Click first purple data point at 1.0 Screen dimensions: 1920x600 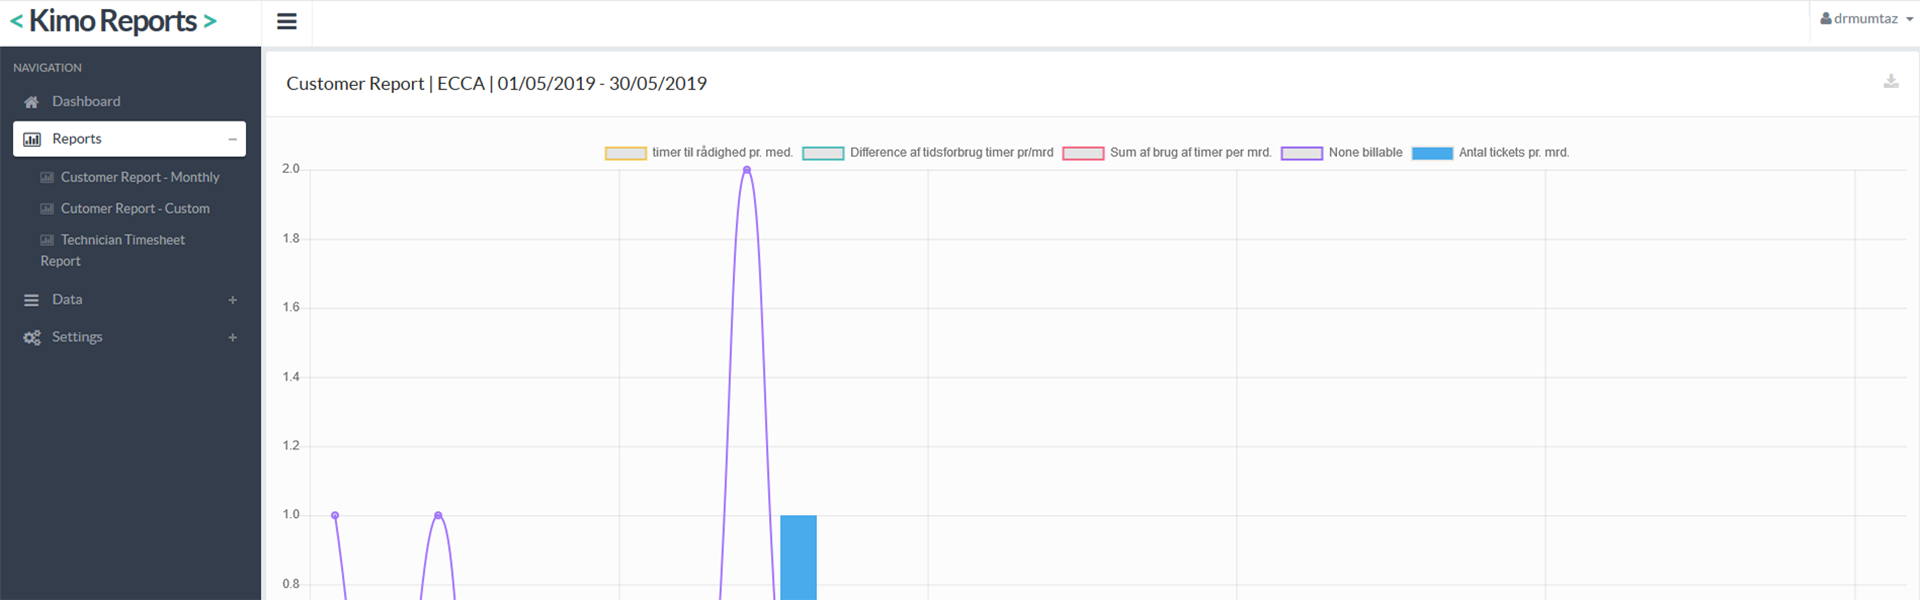[x=335, y=515]
